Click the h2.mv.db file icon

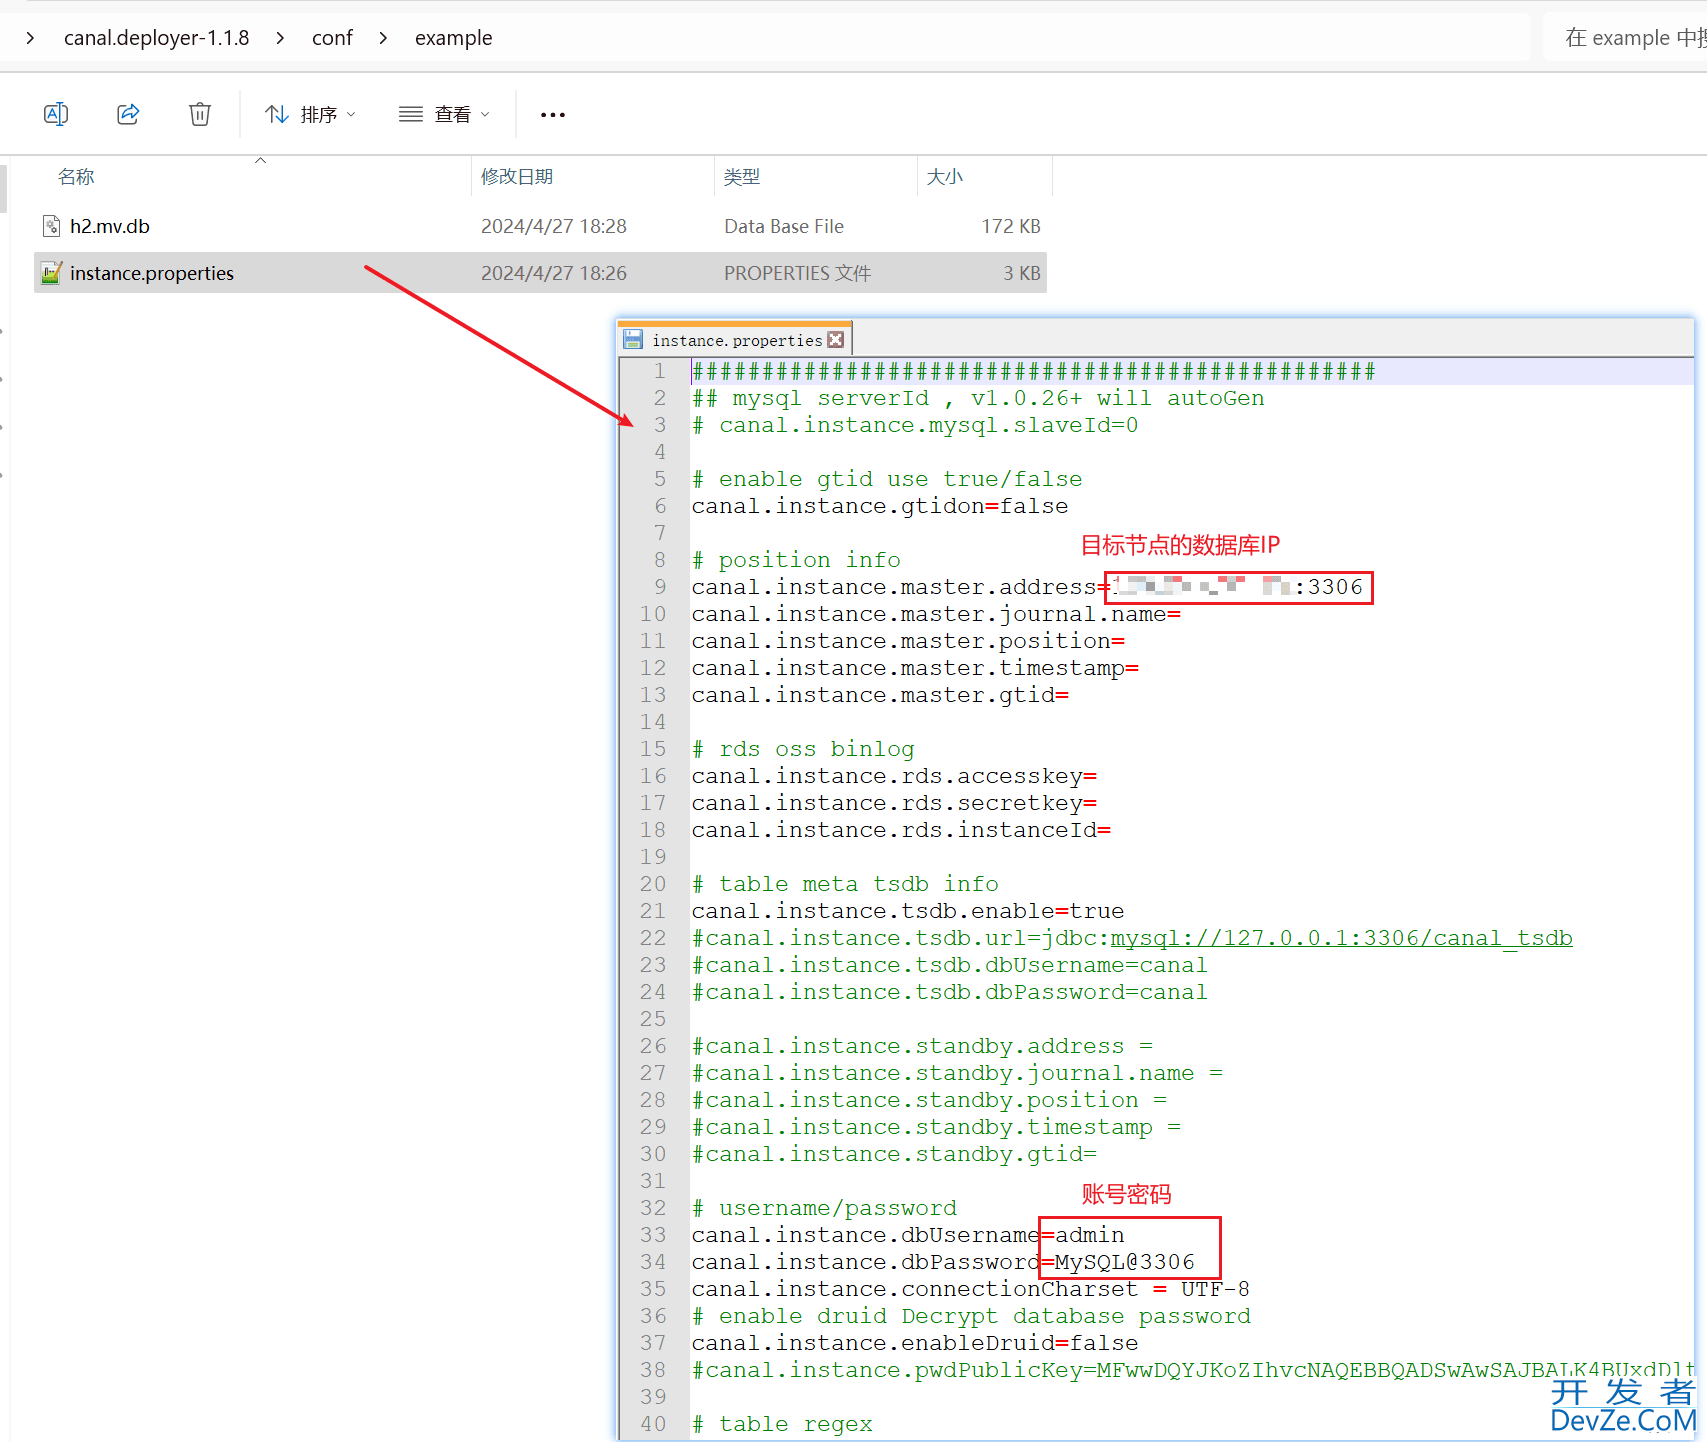52,227
